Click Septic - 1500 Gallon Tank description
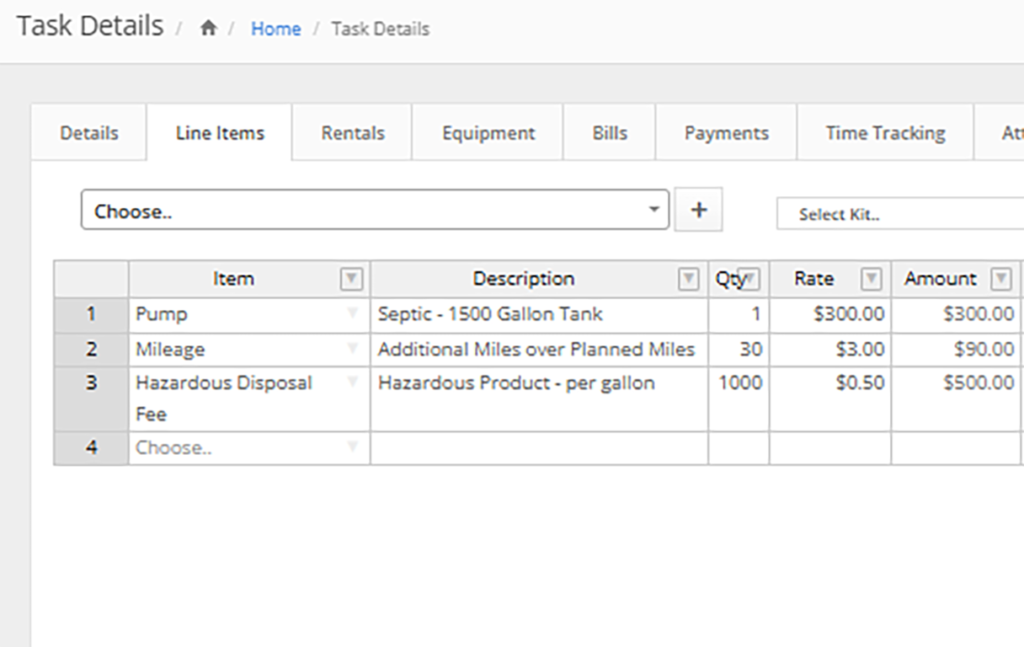This screenshot has width=1024, height=647. tap(539, 315)
